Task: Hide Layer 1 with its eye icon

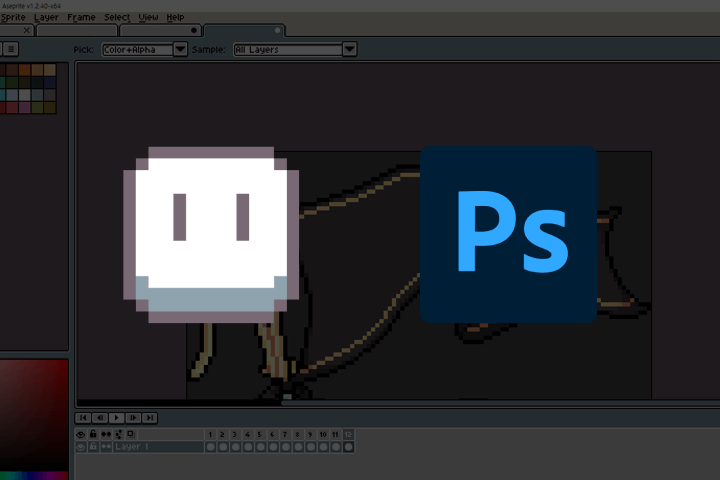Action: [81, 447]
